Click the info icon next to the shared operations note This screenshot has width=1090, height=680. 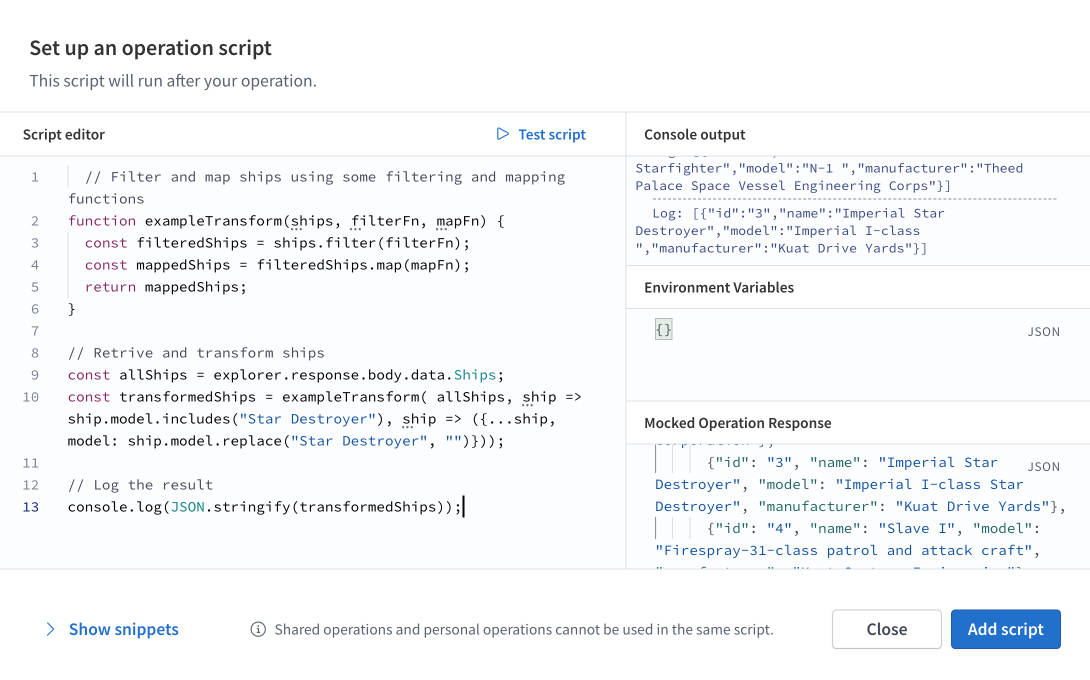258,629
